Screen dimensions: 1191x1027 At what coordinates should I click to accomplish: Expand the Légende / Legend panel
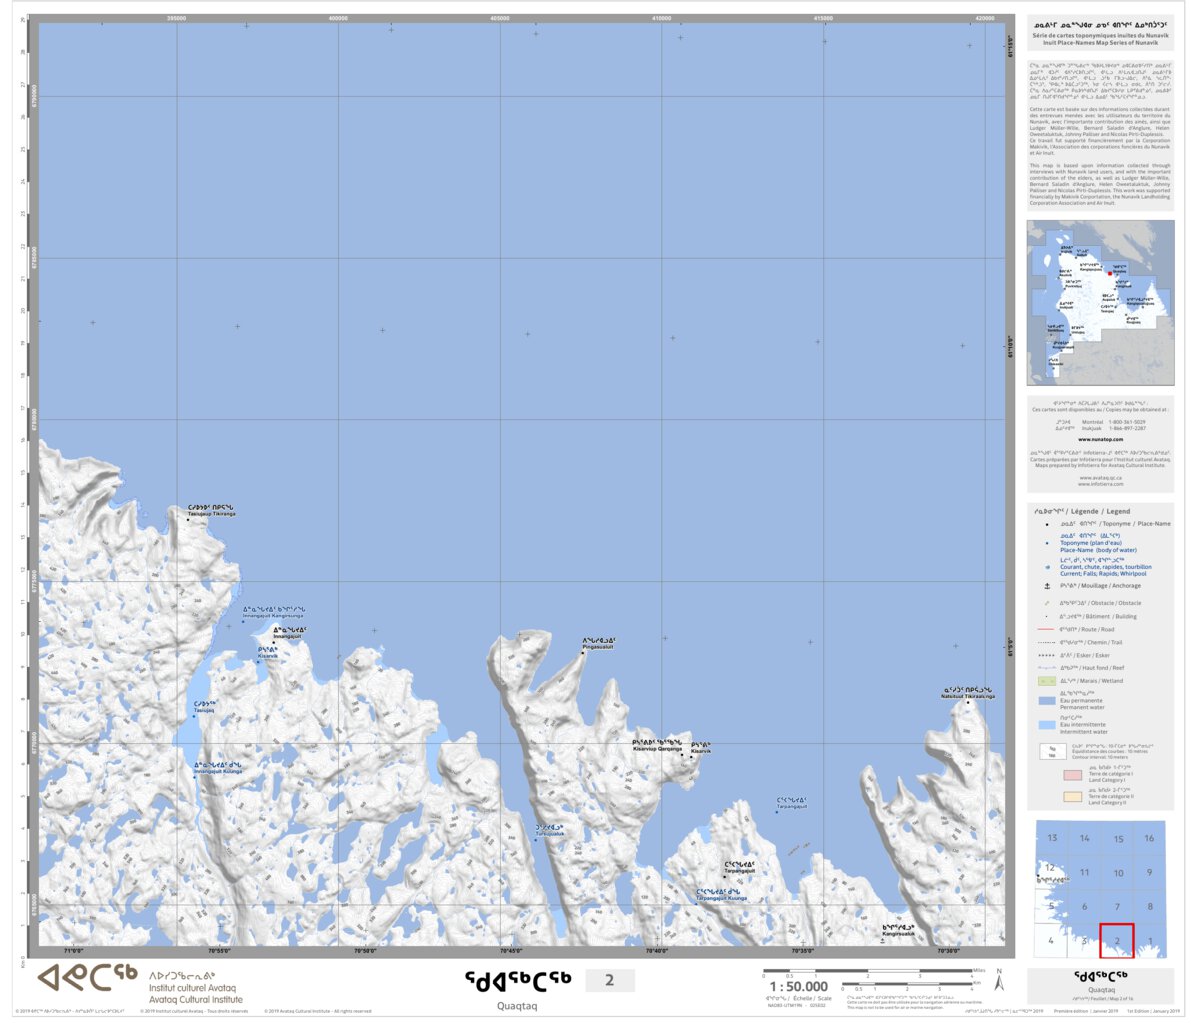pos(1083,512)
